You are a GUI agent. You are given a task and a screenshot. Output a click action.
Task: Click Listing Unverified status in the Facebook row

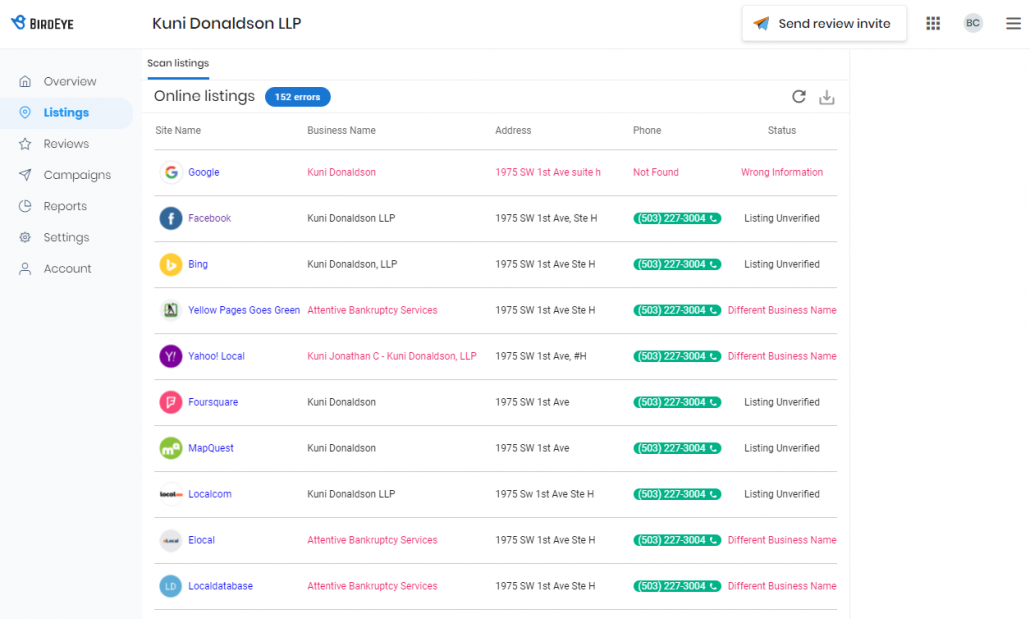(782, 218)
